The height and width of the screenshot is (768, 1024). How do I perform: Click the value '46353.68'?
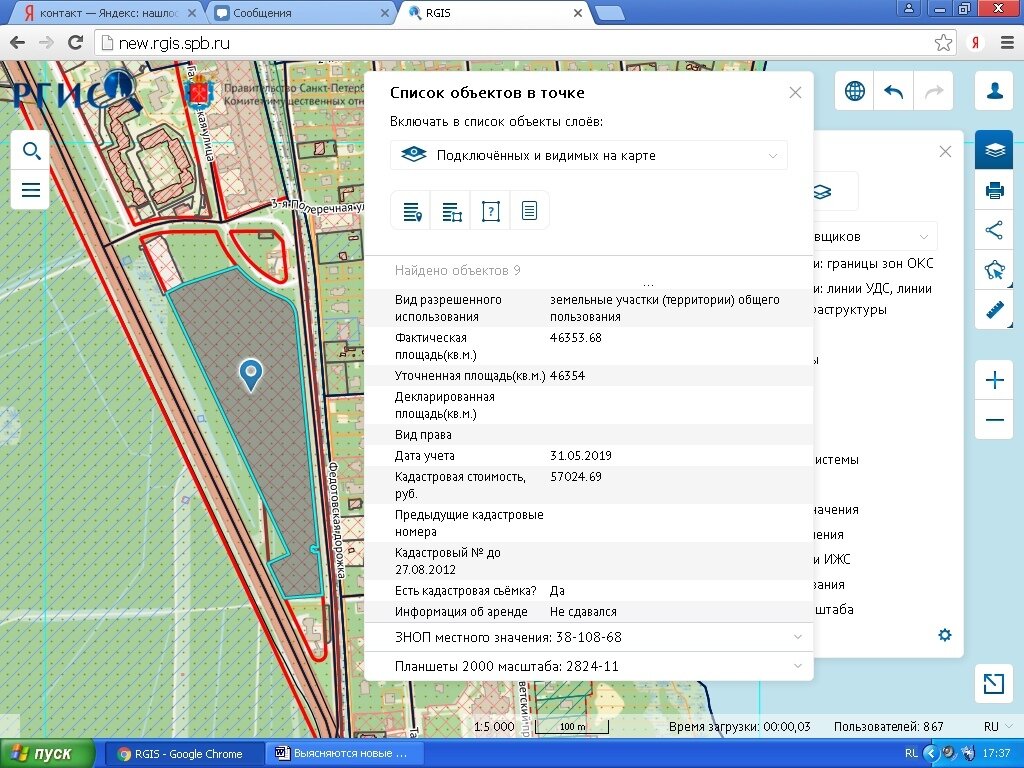(576, 338)
